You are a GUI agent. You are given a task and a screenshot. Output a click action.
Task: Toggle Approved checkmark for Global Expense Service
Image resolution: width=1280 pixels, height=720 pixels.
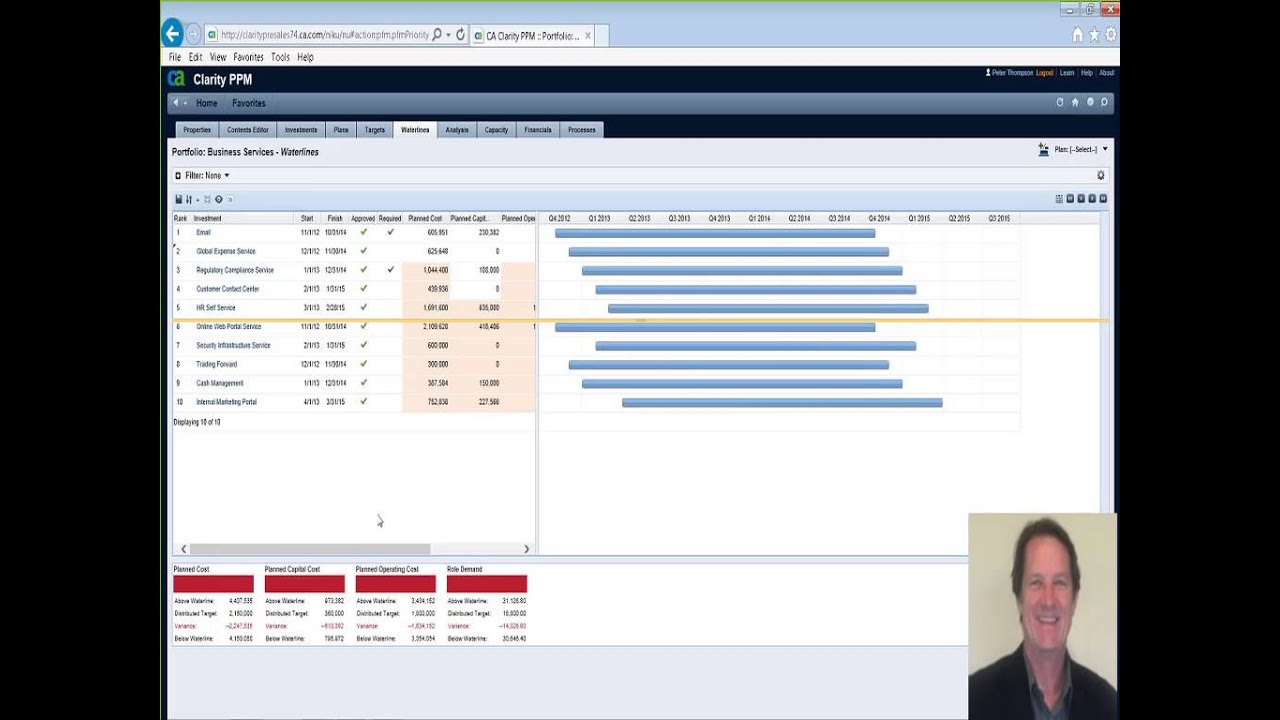[x=363, y=251]
